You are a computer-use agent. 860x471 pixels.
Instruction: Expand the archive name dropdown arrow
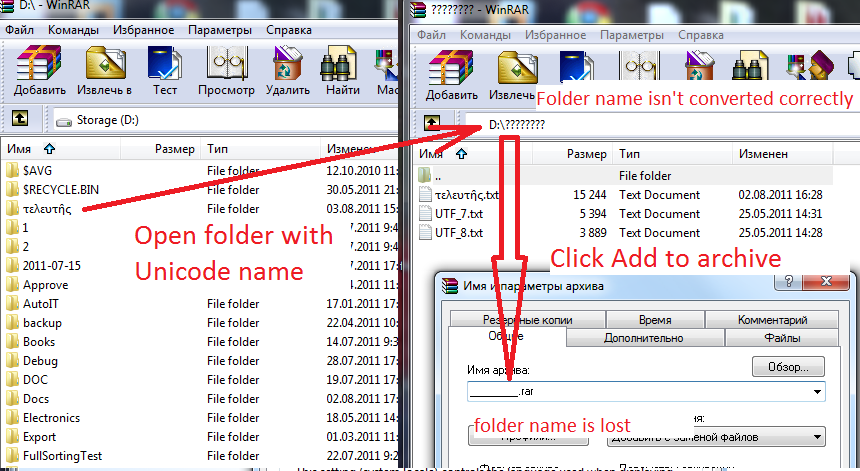tap(817, 391)
